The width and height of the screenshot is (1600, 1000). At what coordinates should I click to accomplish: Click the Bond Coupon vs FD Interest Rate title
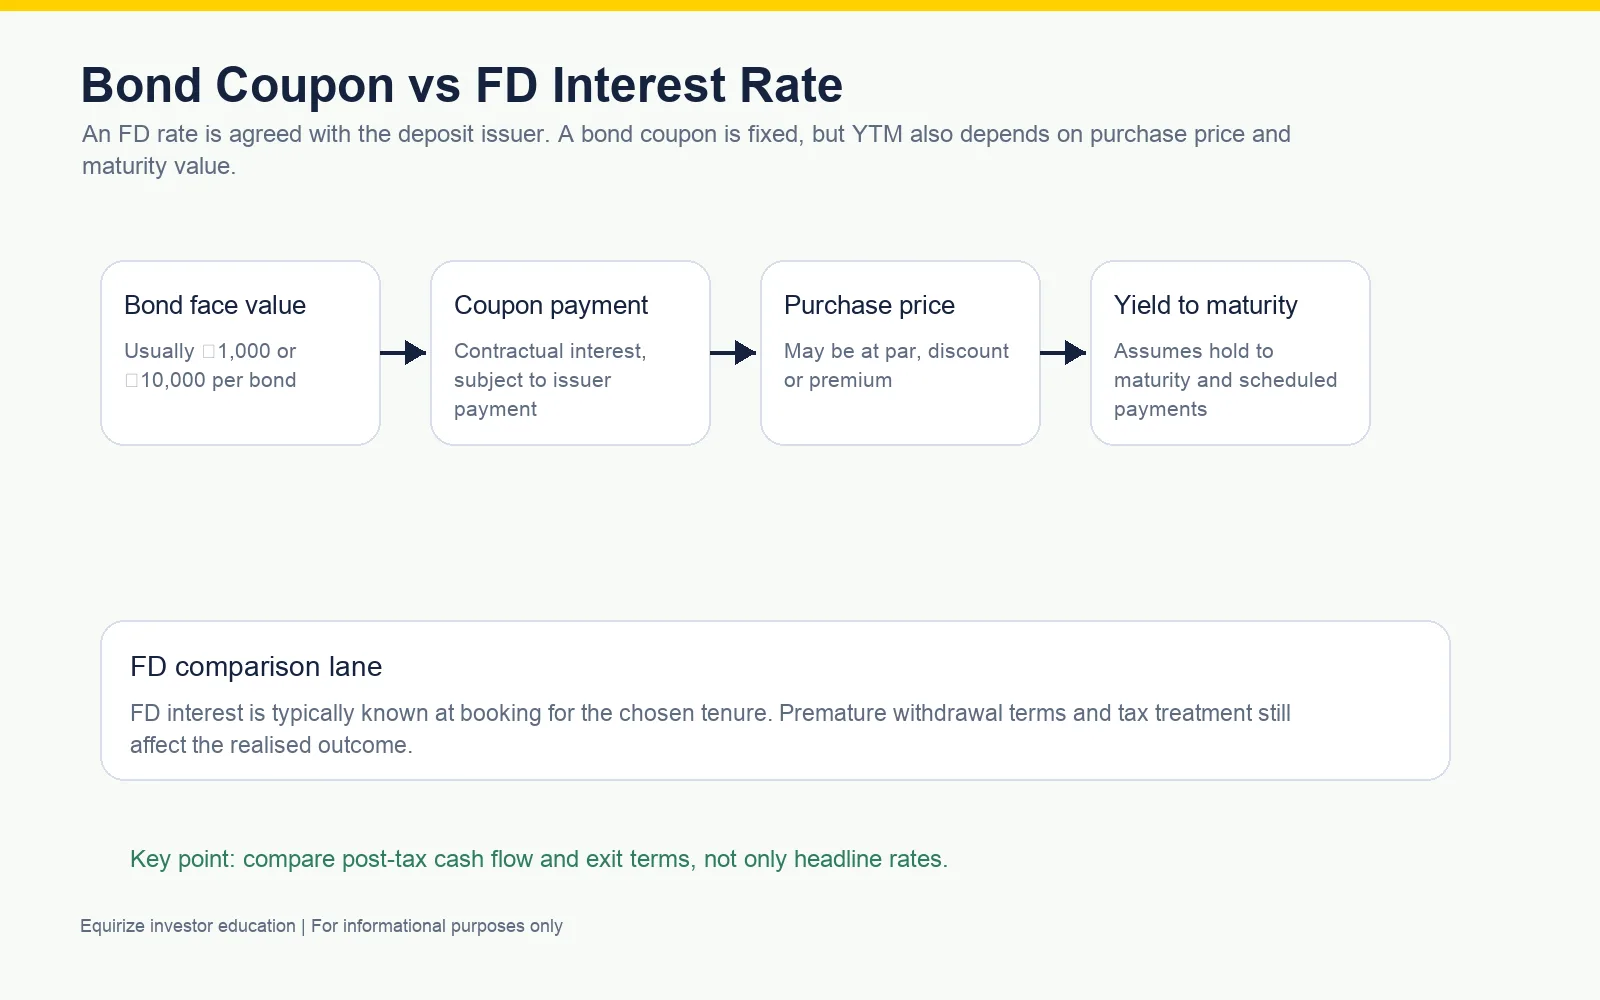point(462,85)
